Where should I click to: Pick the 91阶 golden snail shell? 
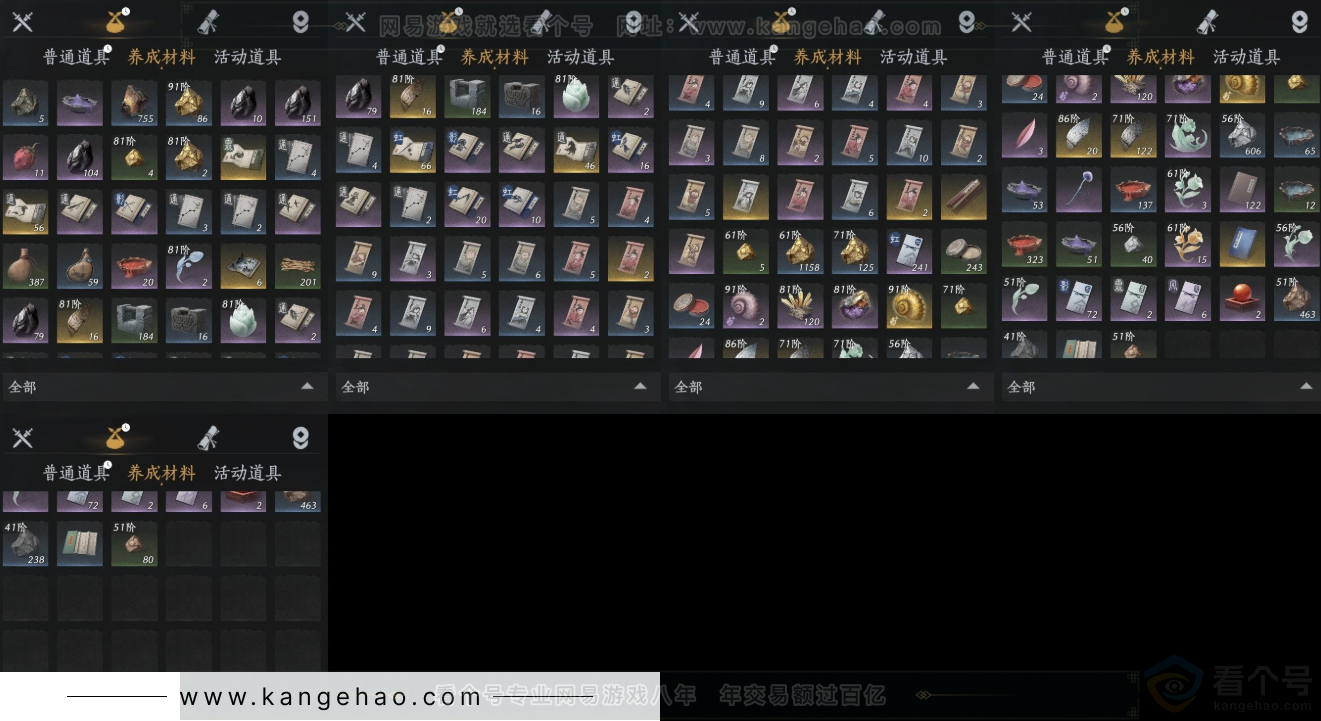point(909,305)
